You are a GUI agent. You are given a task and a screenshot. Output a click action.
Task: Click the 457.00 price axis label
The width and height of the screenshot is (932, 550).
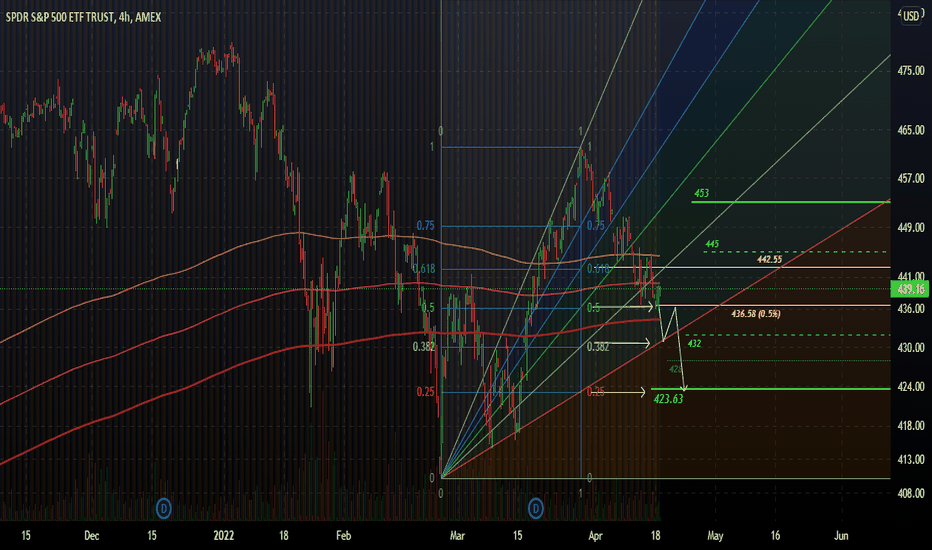(x=911, y=178)
